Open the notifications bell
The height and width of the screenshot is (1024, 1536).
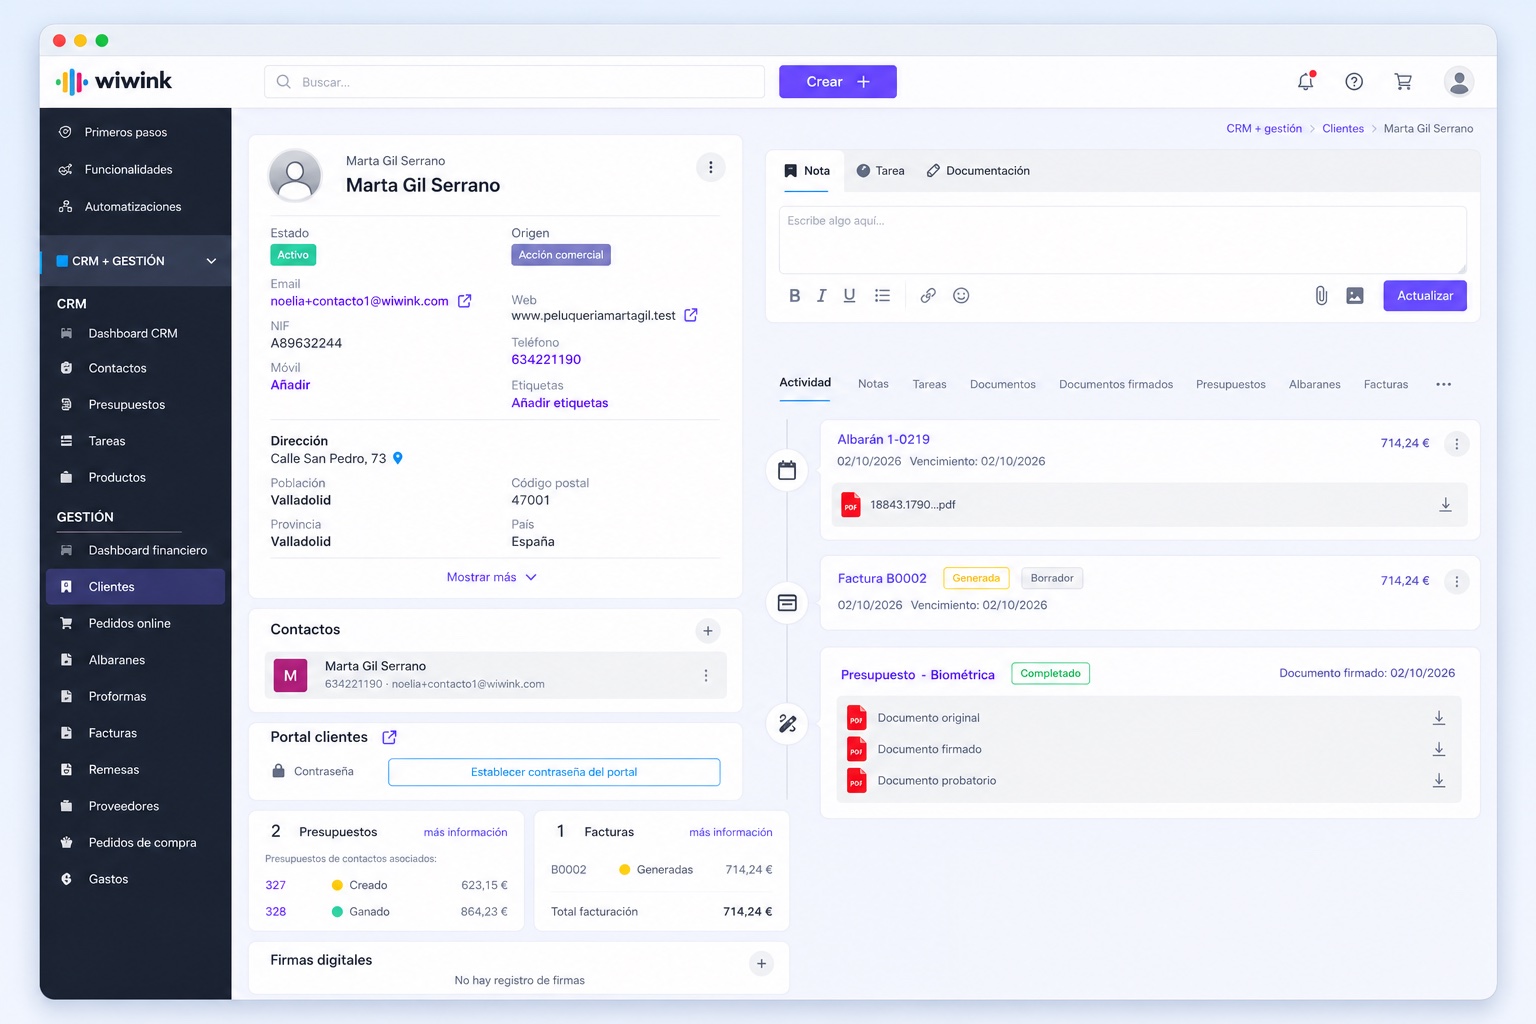coord(1306,81)
